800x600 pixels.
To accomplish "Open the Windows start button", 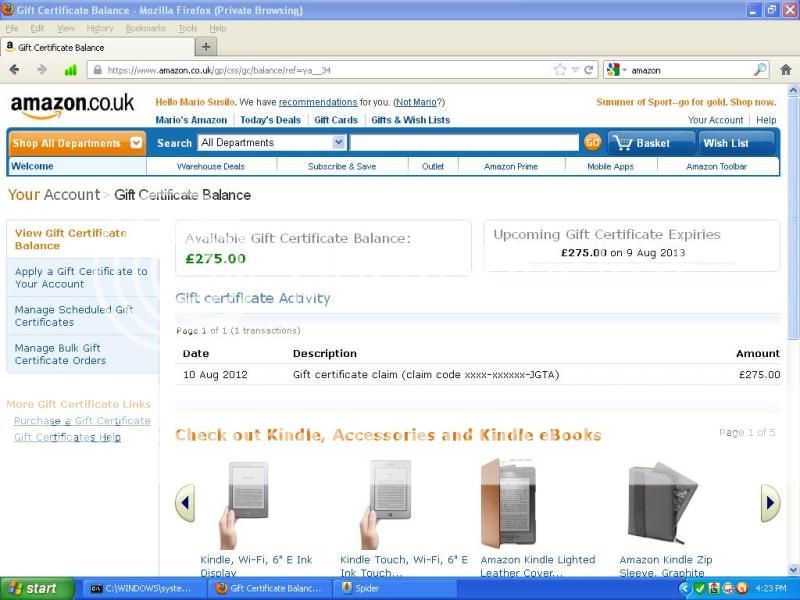I will tap(36, 589).
